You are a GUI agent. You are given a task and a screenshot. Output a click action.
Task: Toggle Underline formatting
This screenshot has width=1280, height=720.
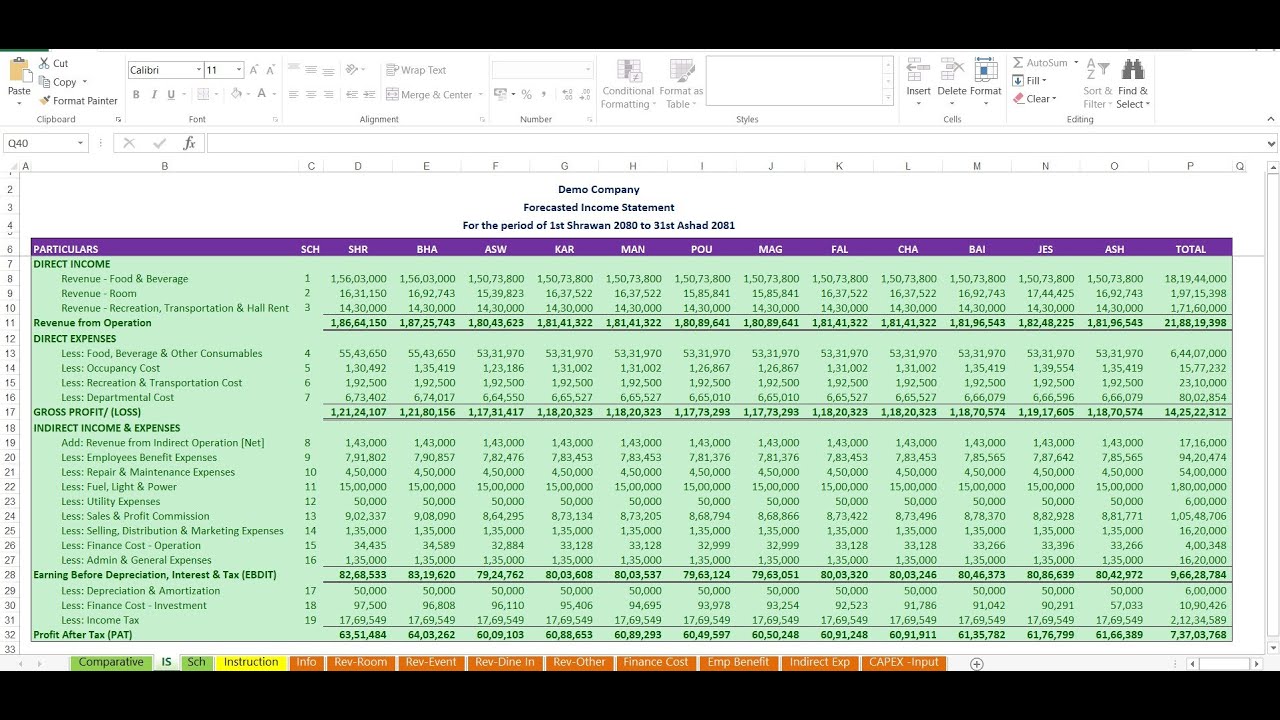[x=171, y=95]
